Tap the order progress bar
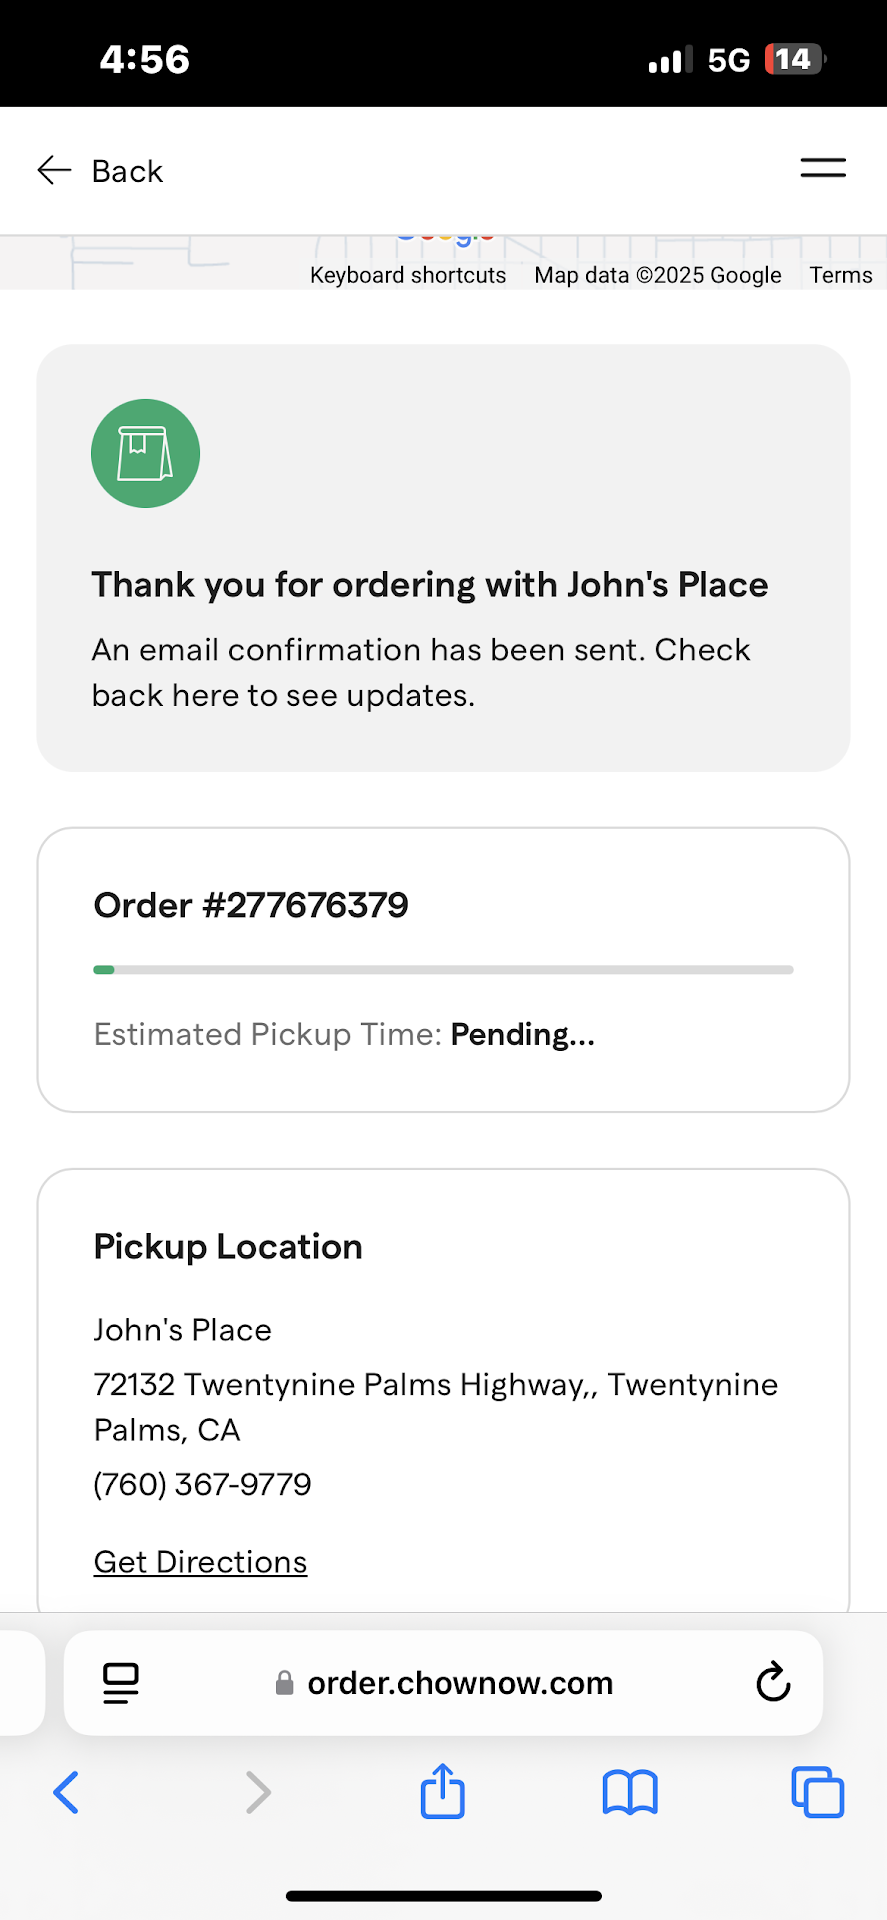This screenshot has width=887, height=1920. pos(443,970)
